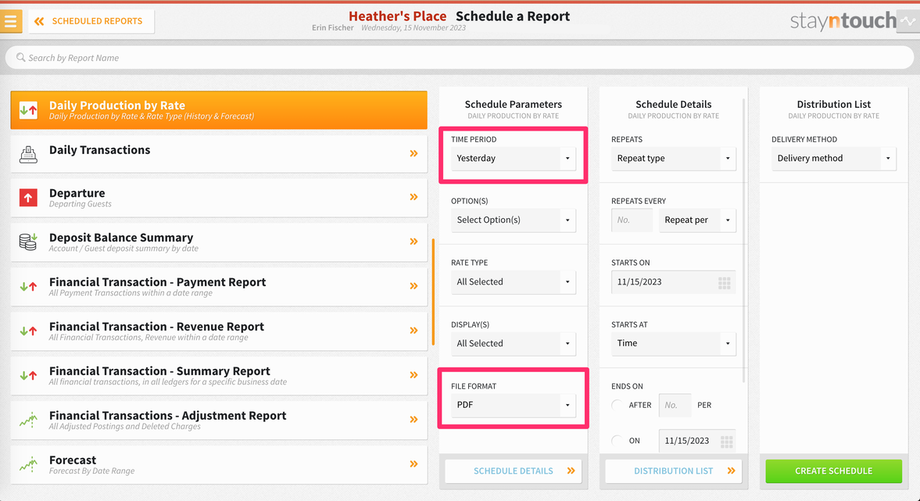
Task: Open File Format dropdown showing PDF
Action: pyautogui.click(x=513, y=405)
